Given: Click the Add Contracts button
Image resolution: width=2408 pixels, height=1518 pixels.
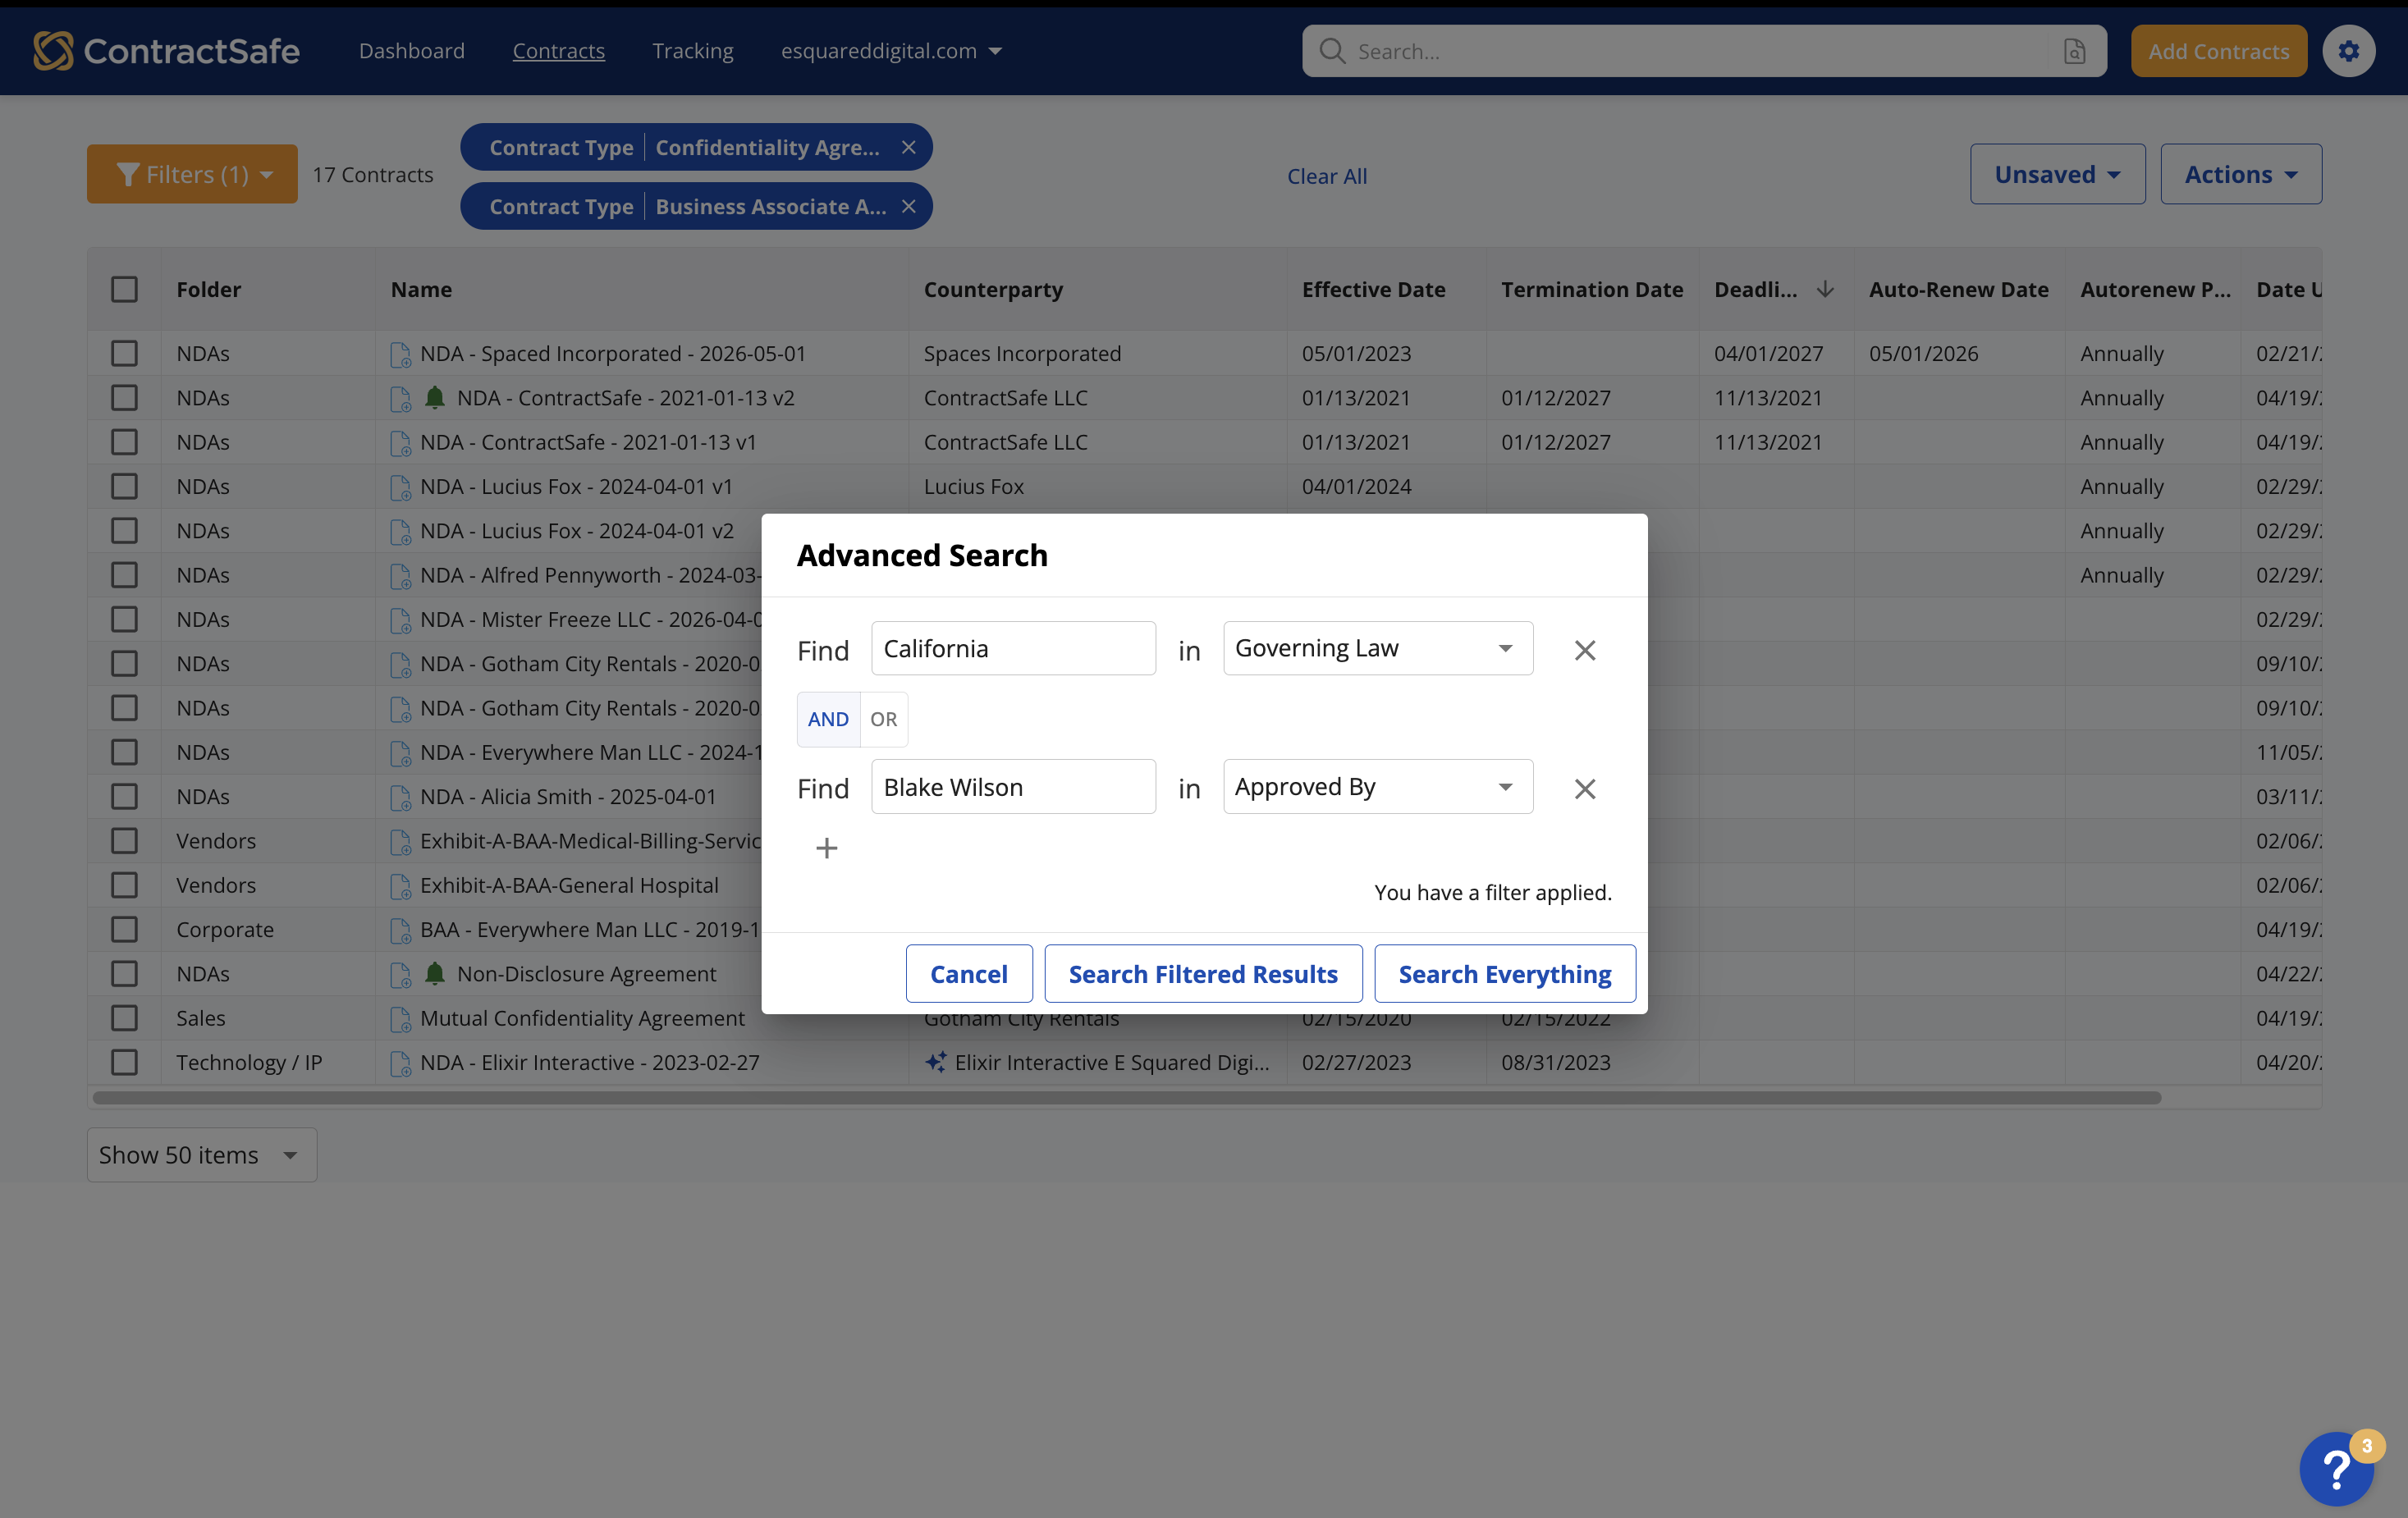Looking at the screenshot, I should [x=2218, y=51].
